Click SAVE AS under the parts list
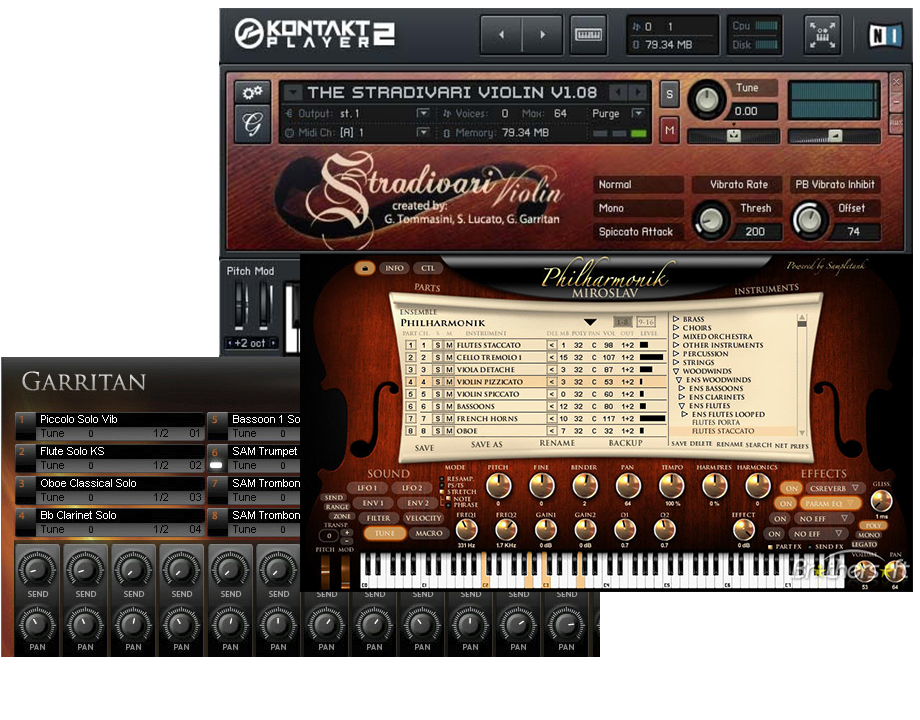Viewport: 920px width, 720px height. click(486, 445)
